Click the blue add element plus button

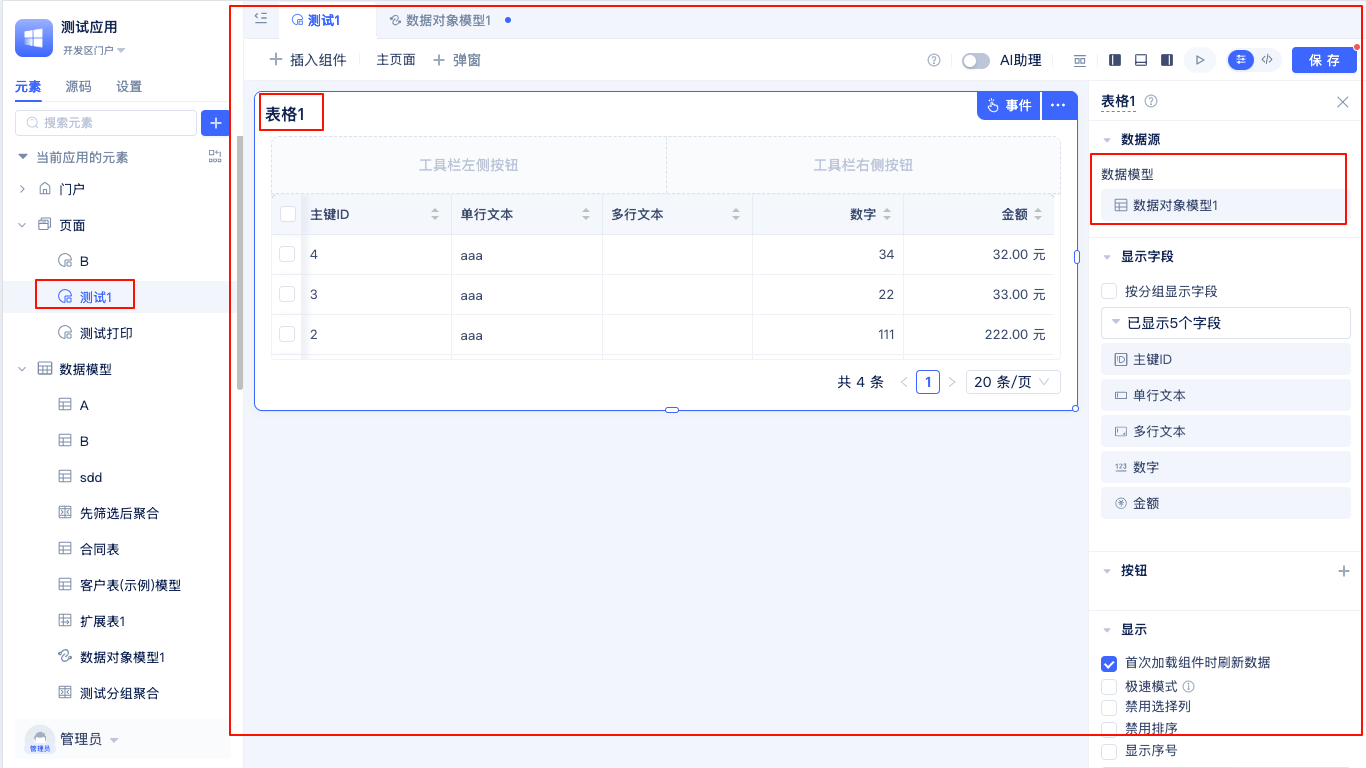coord(215,123)
